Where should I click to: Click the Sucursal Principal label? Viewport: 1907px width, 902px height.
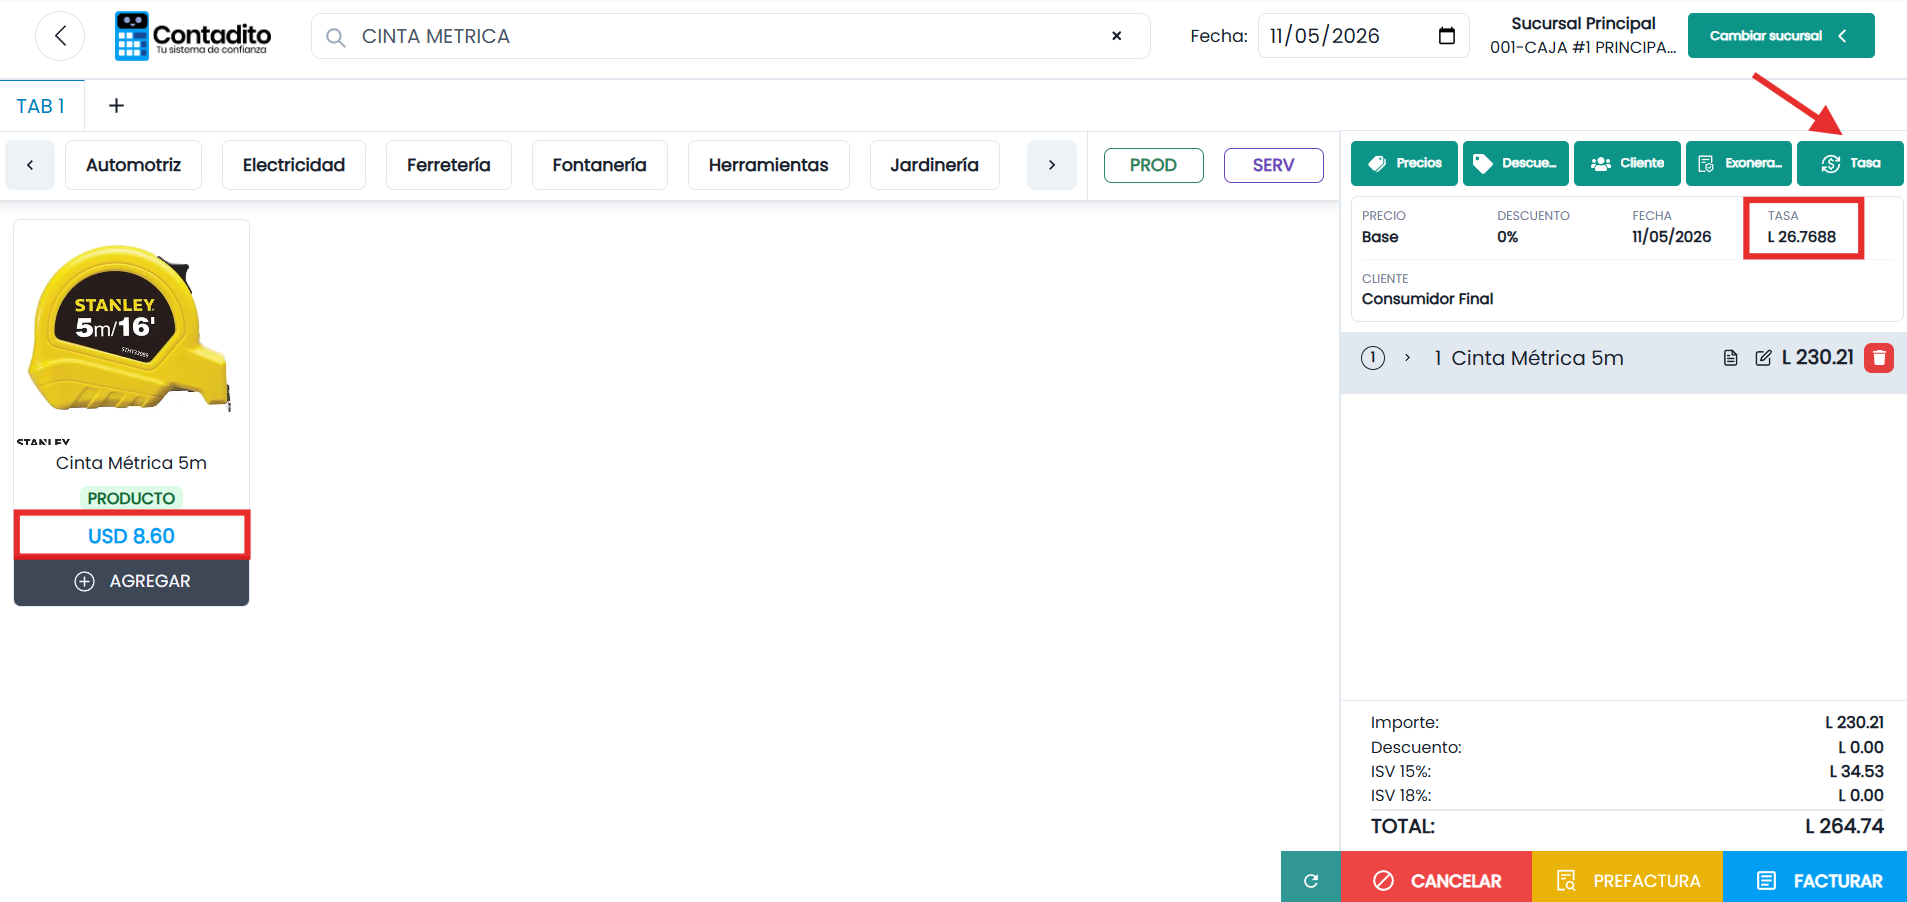click(x=1583, y=23)
